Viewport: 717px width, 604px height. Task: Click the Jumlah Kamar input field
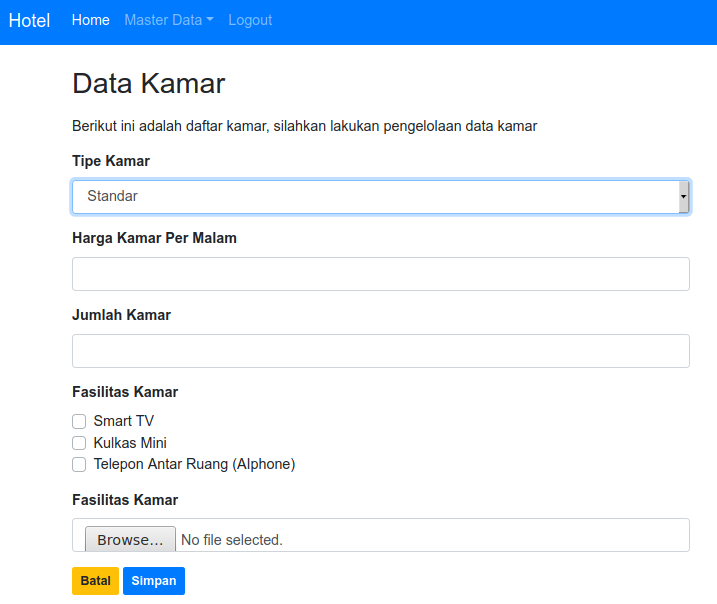click(x=381, y=351)
